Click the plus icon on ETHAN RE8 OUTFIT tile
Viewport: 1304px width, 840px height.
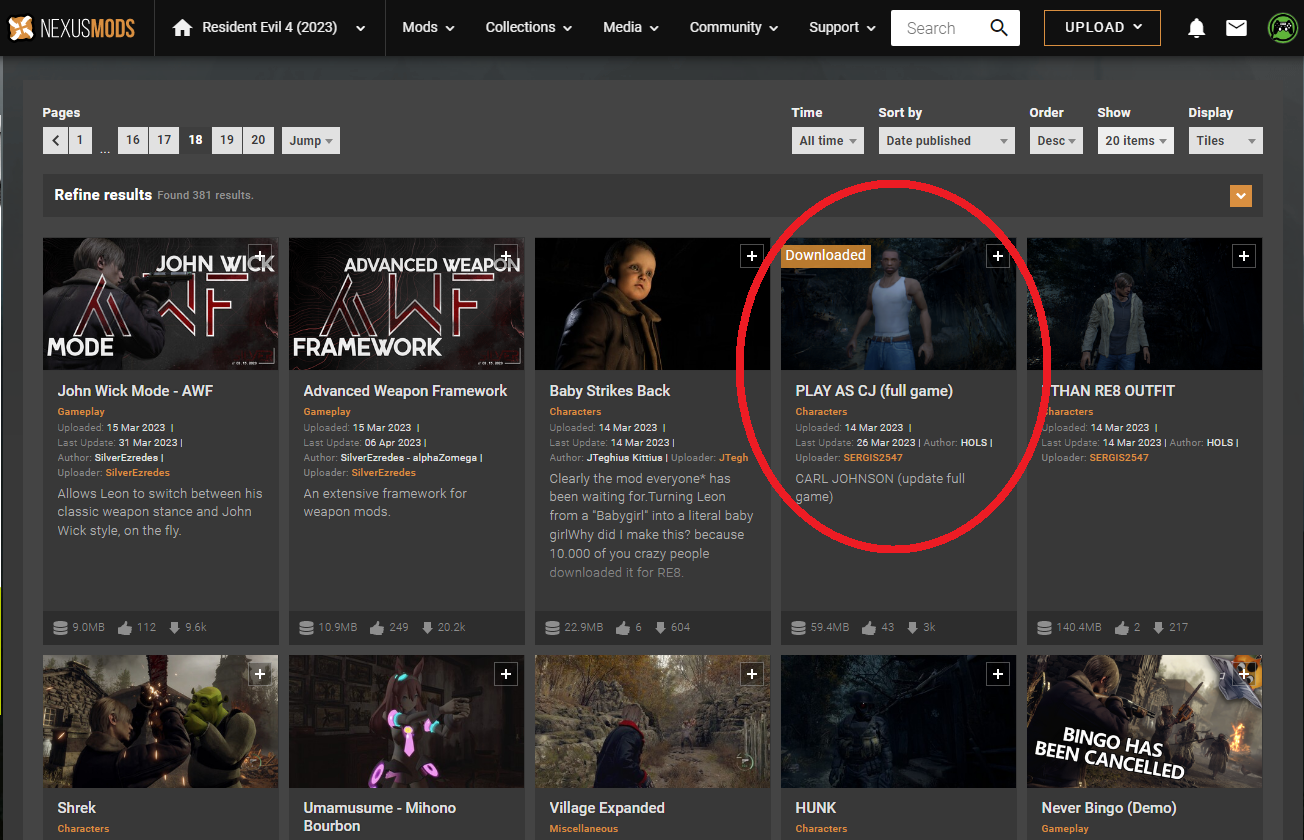coord(1243,257)
